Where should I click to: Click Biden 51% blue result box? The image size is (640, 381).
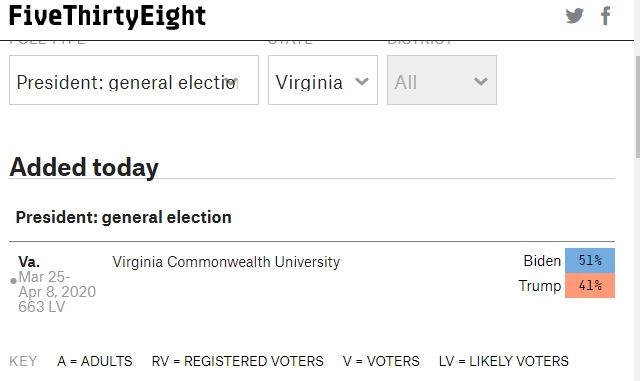click(590, 261)
